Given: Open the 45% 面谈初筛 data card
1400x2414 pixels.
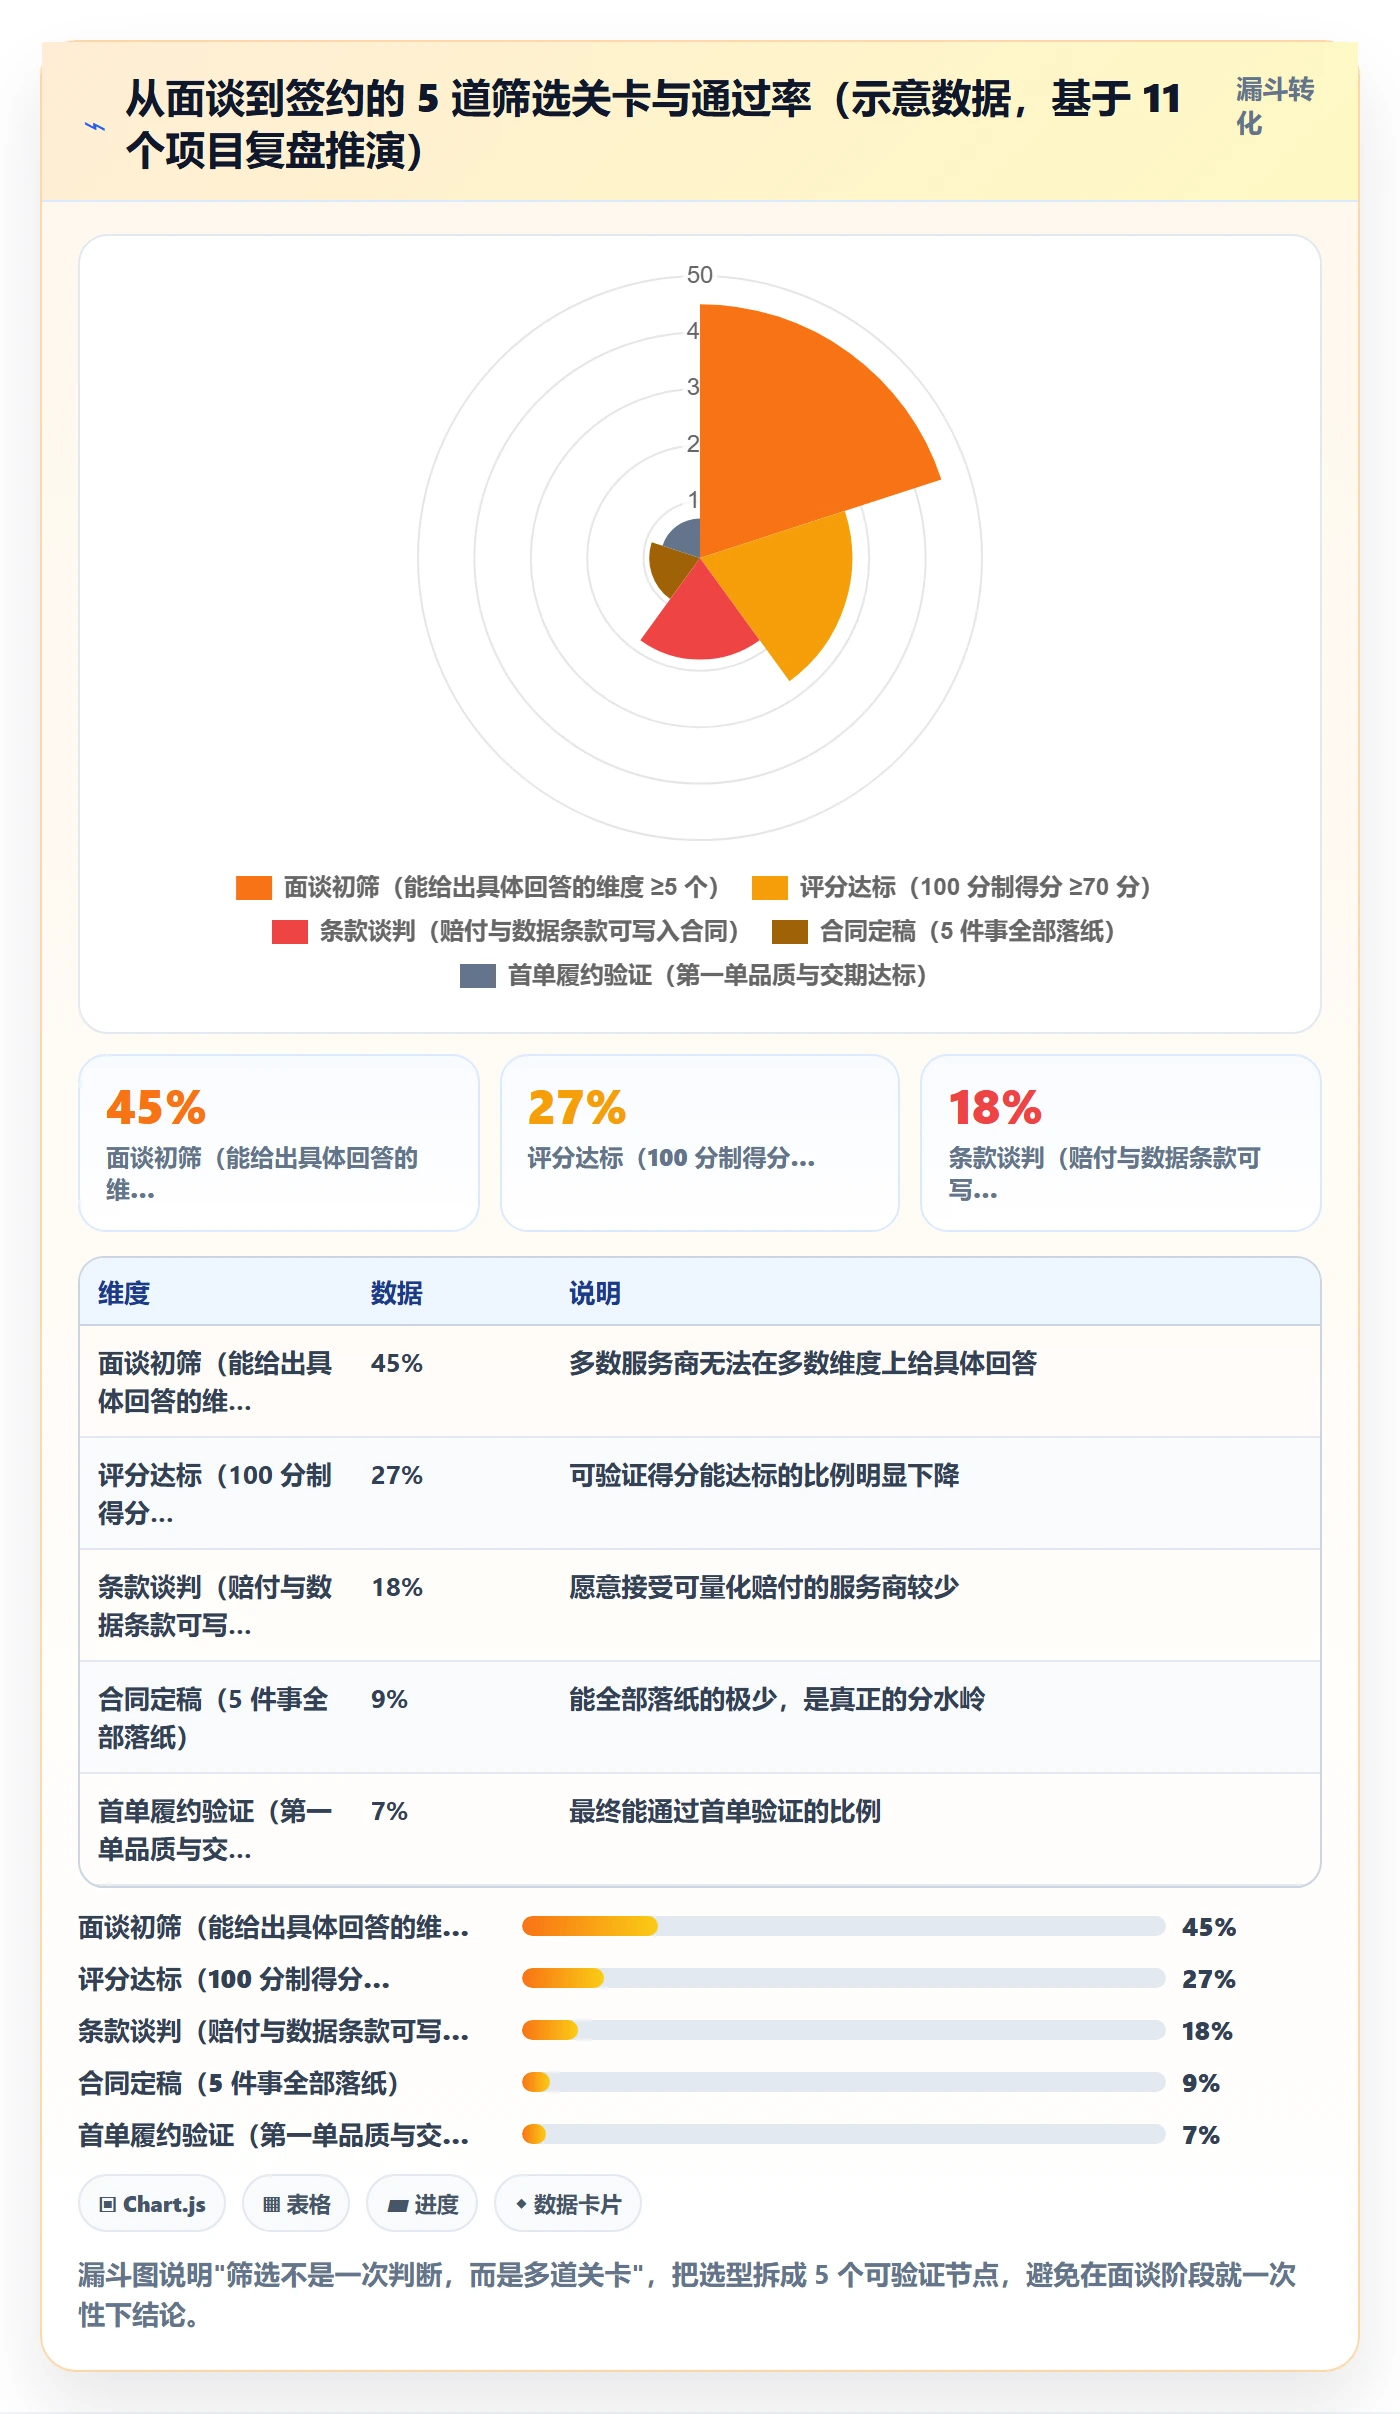Looking at the screenshot, I should coord(279,1143).
